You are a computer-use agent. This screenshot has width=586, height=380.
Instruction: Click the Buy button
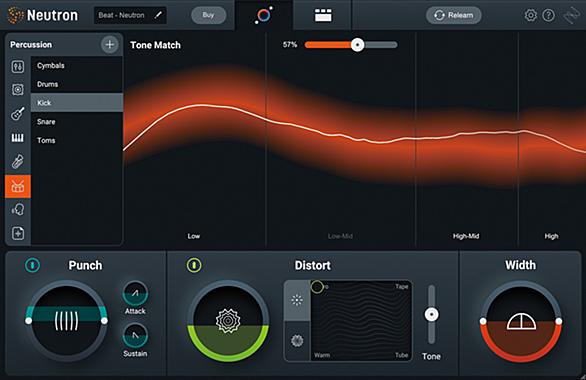pos(208,15)
